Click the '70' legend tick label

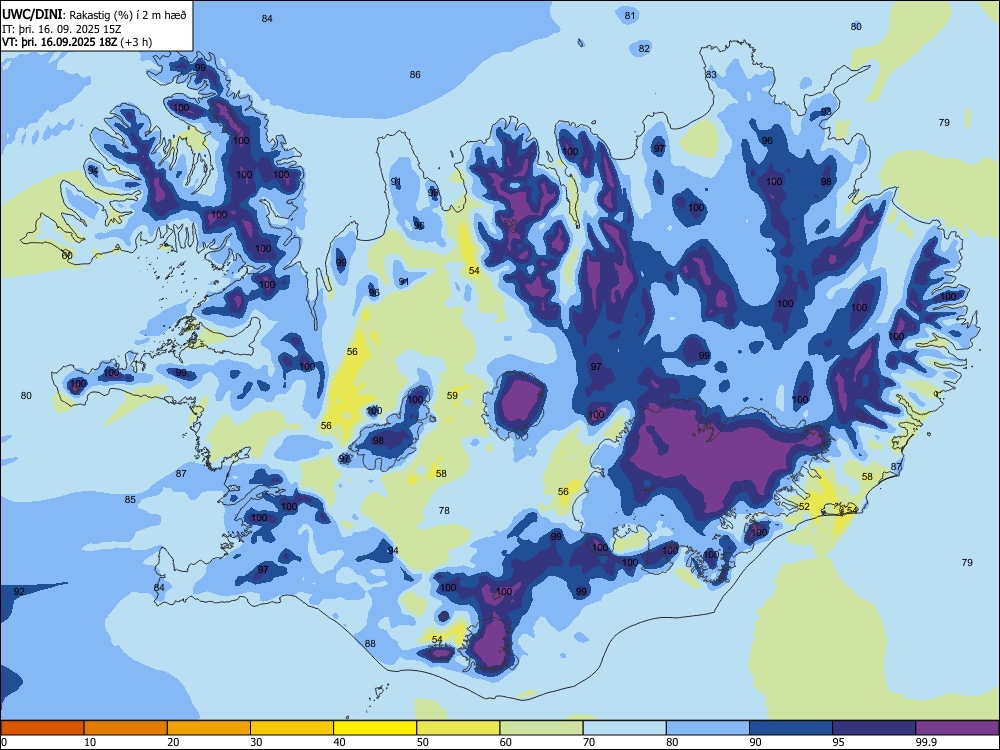pos(589,742)
